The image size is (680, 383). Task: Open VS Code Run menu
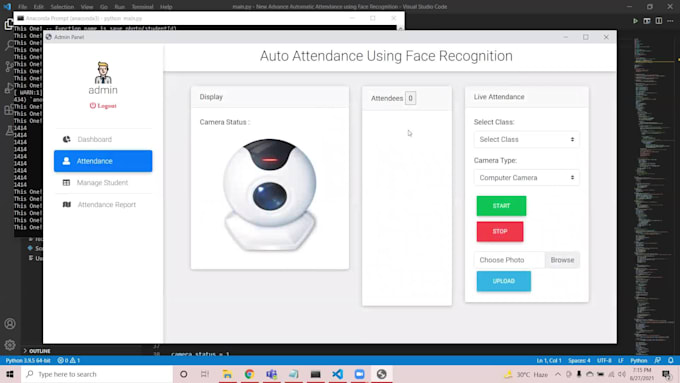point(120,7)
